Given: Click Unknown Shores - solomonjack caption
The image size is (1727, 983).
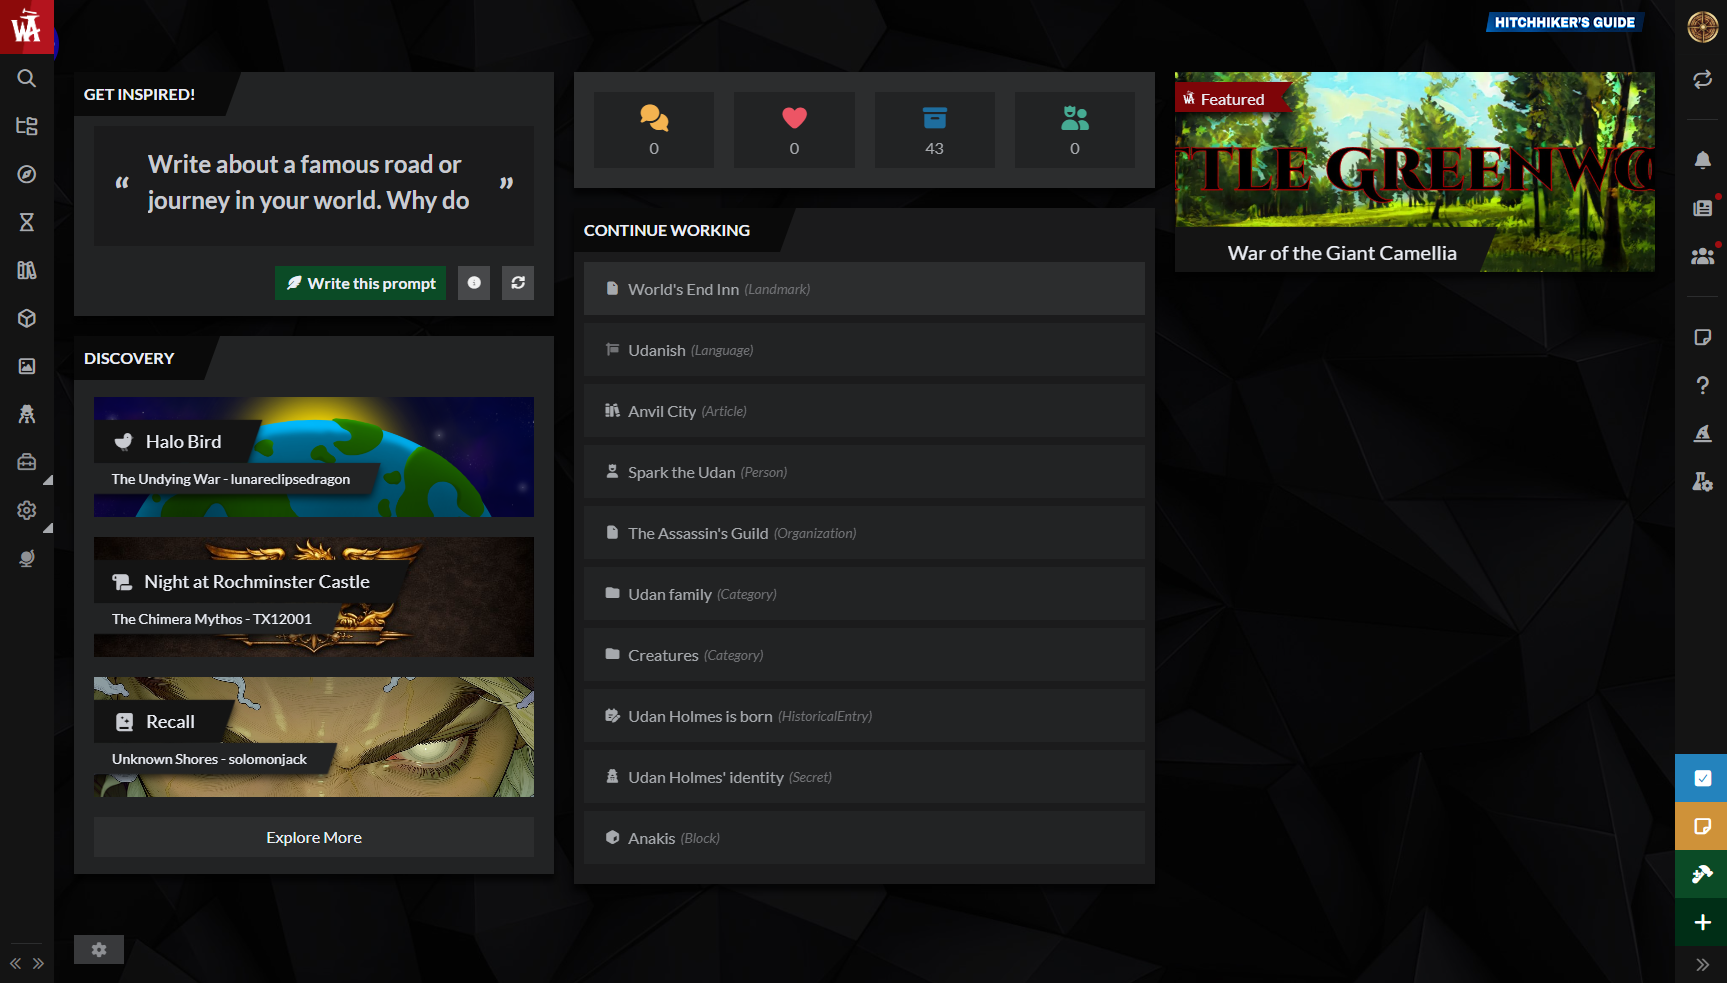Looking at the screenshot, I should click(209, 759).
